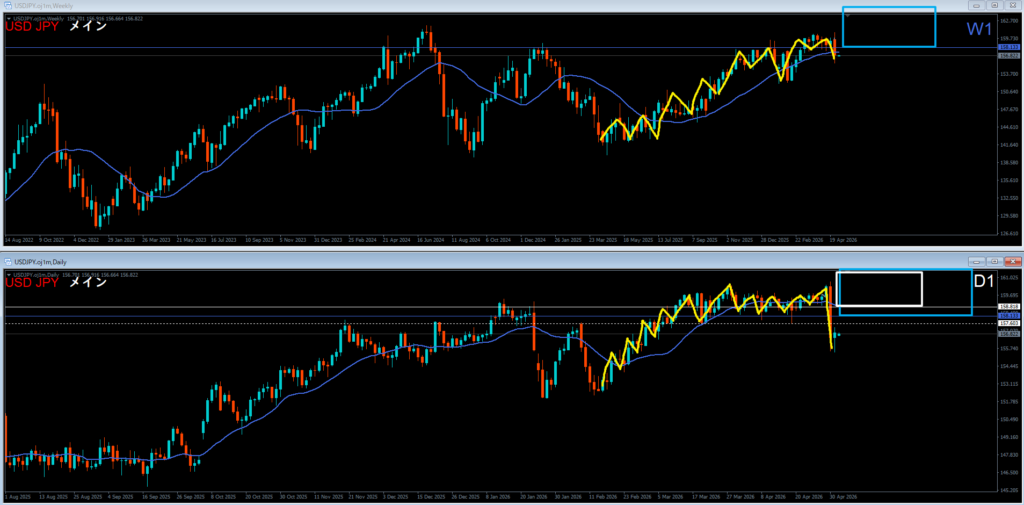
Task: Close the USDJPY Weekly chart window
Action: click(x=1011, y=5)
